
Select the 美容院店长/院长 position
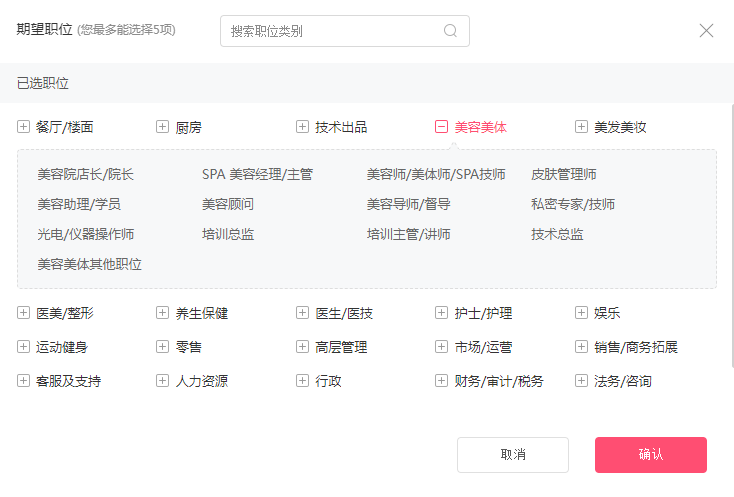[85, 174]
